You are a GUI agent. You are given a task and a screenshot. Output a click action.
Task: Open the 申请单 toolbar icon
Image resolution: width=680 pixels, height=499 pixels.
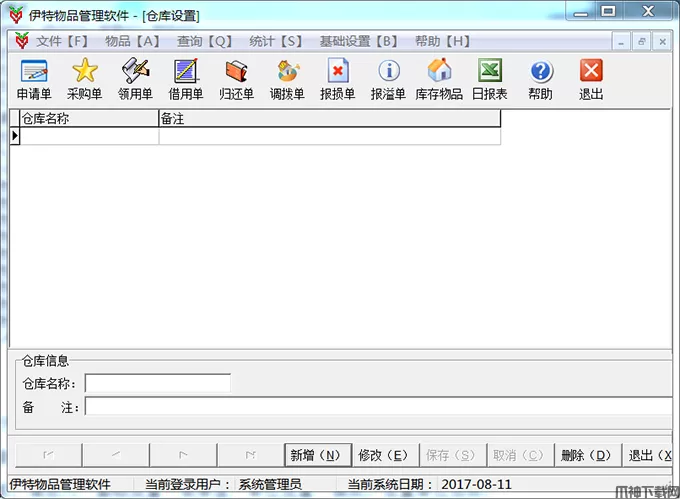tap(34, 79)
